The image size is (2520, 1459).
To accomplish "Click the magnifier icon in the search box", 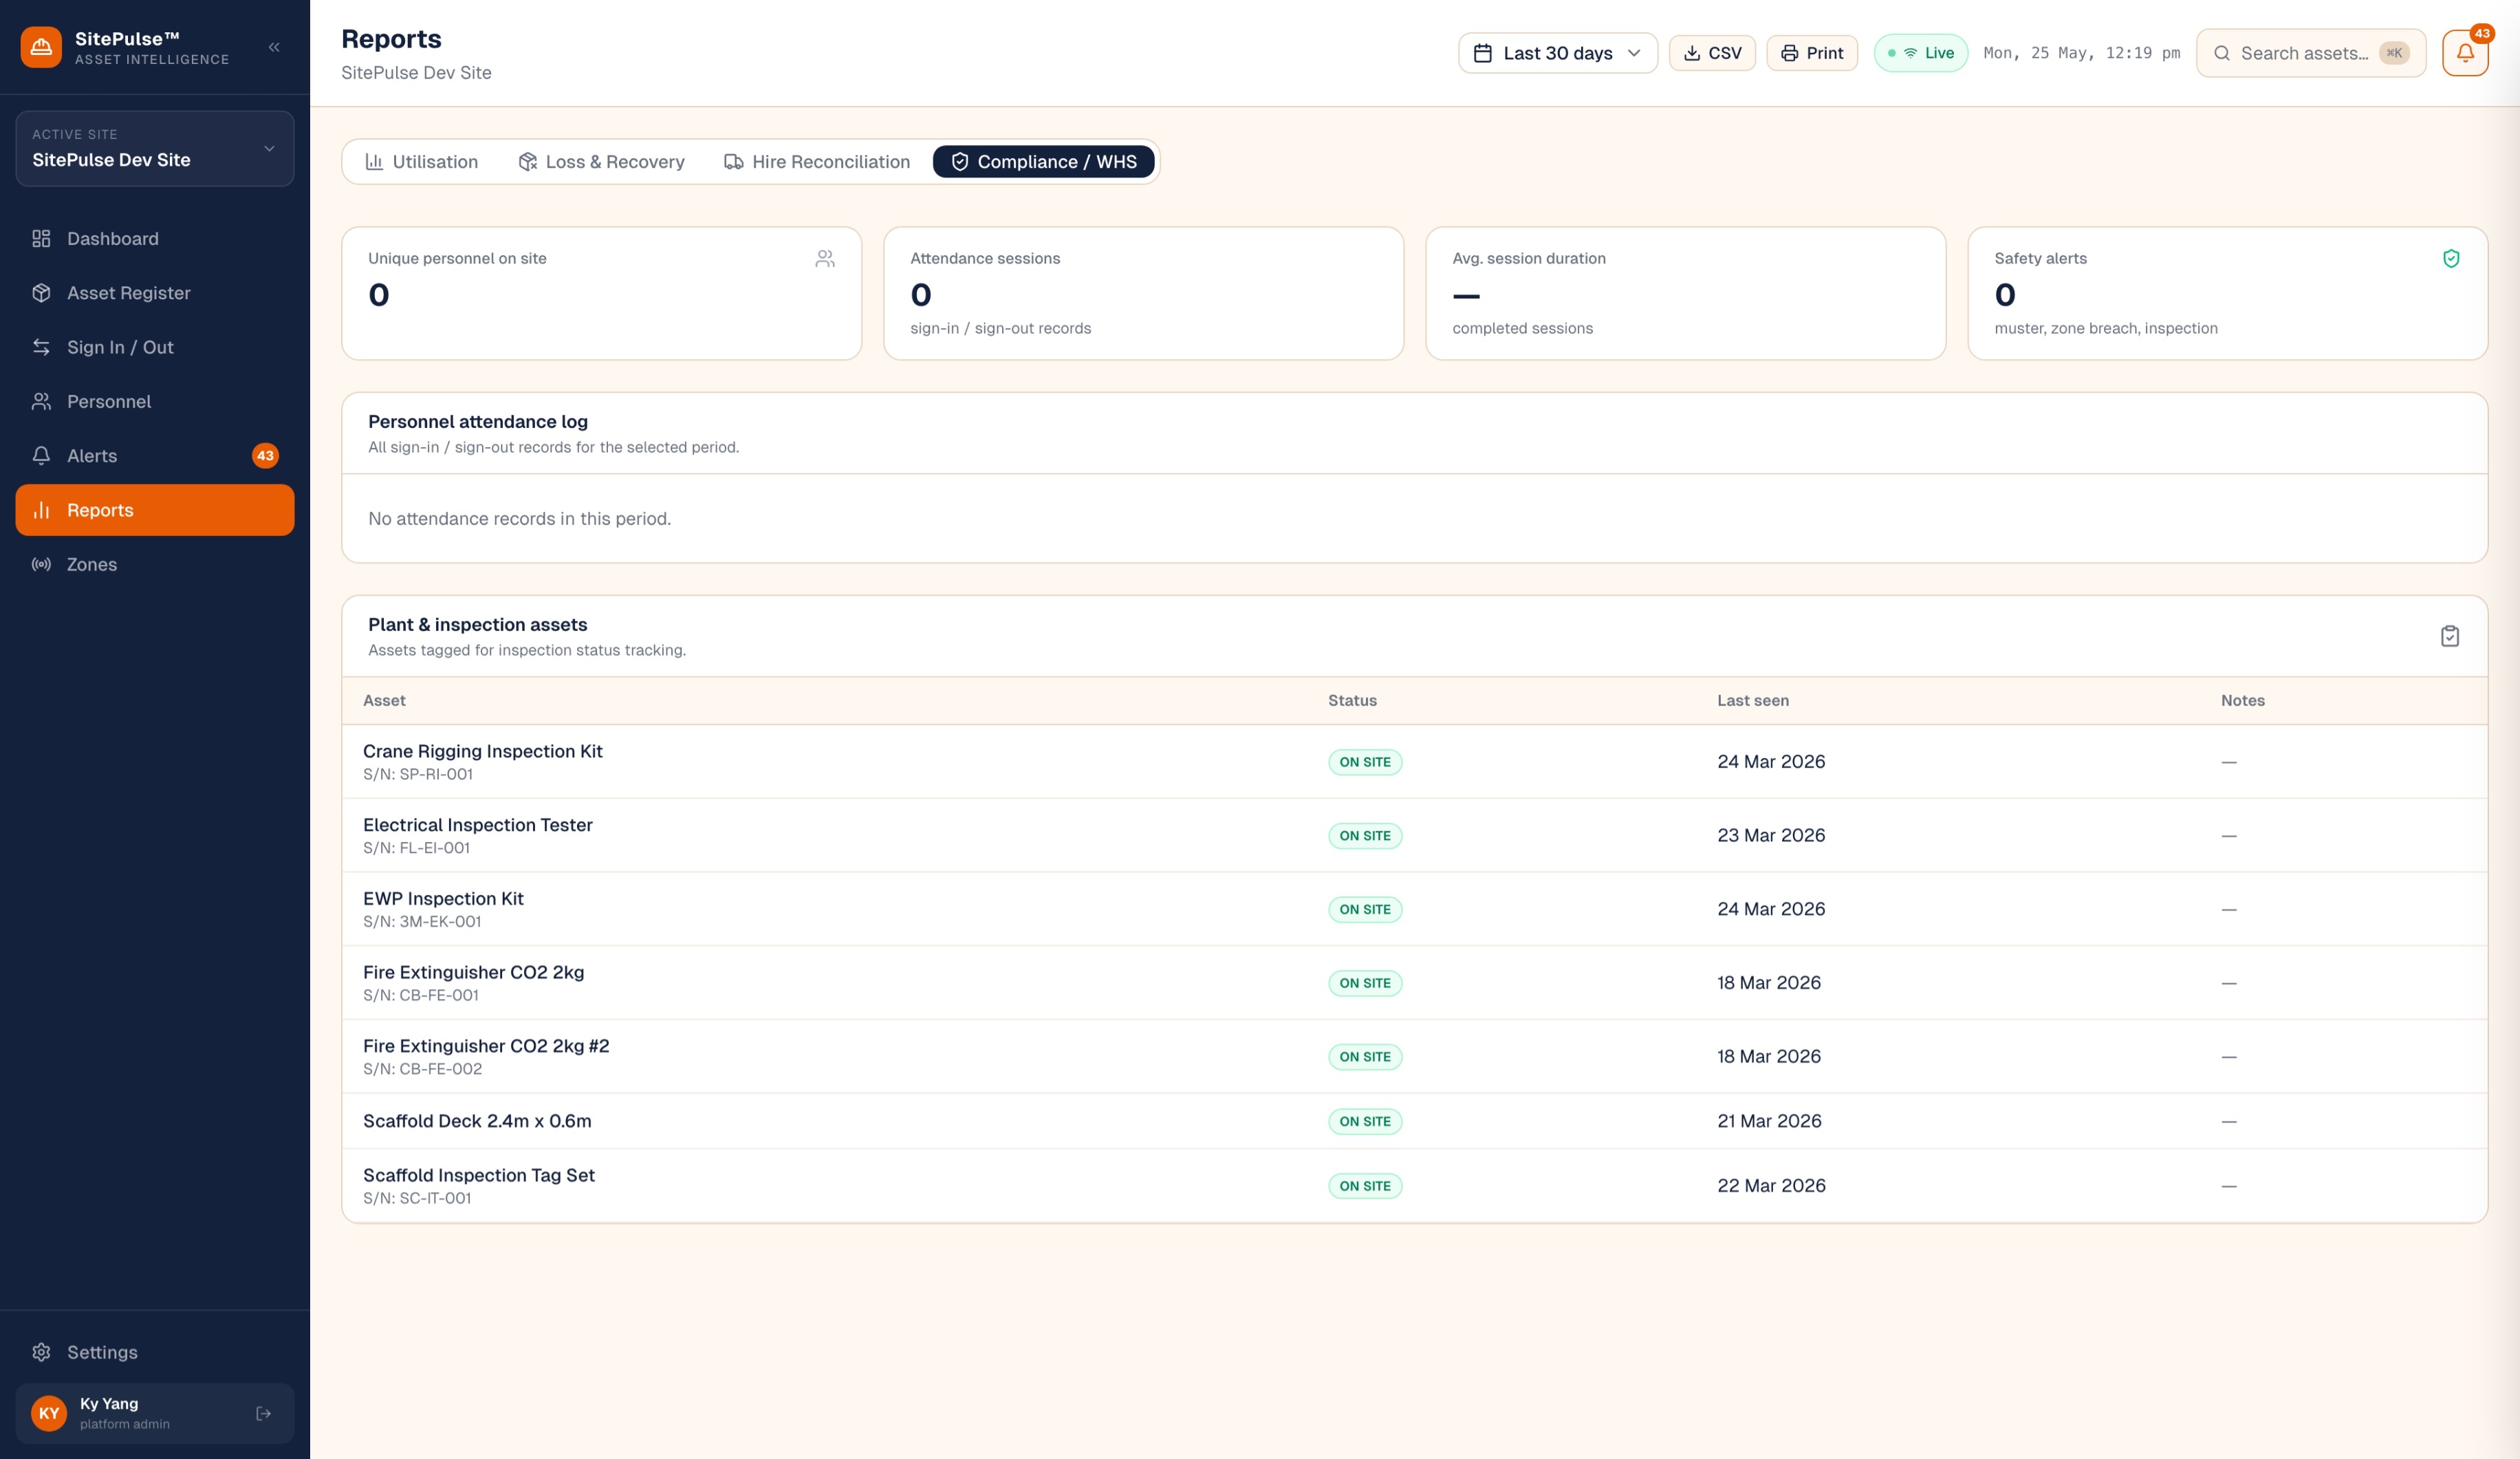I will [2222, 53].
